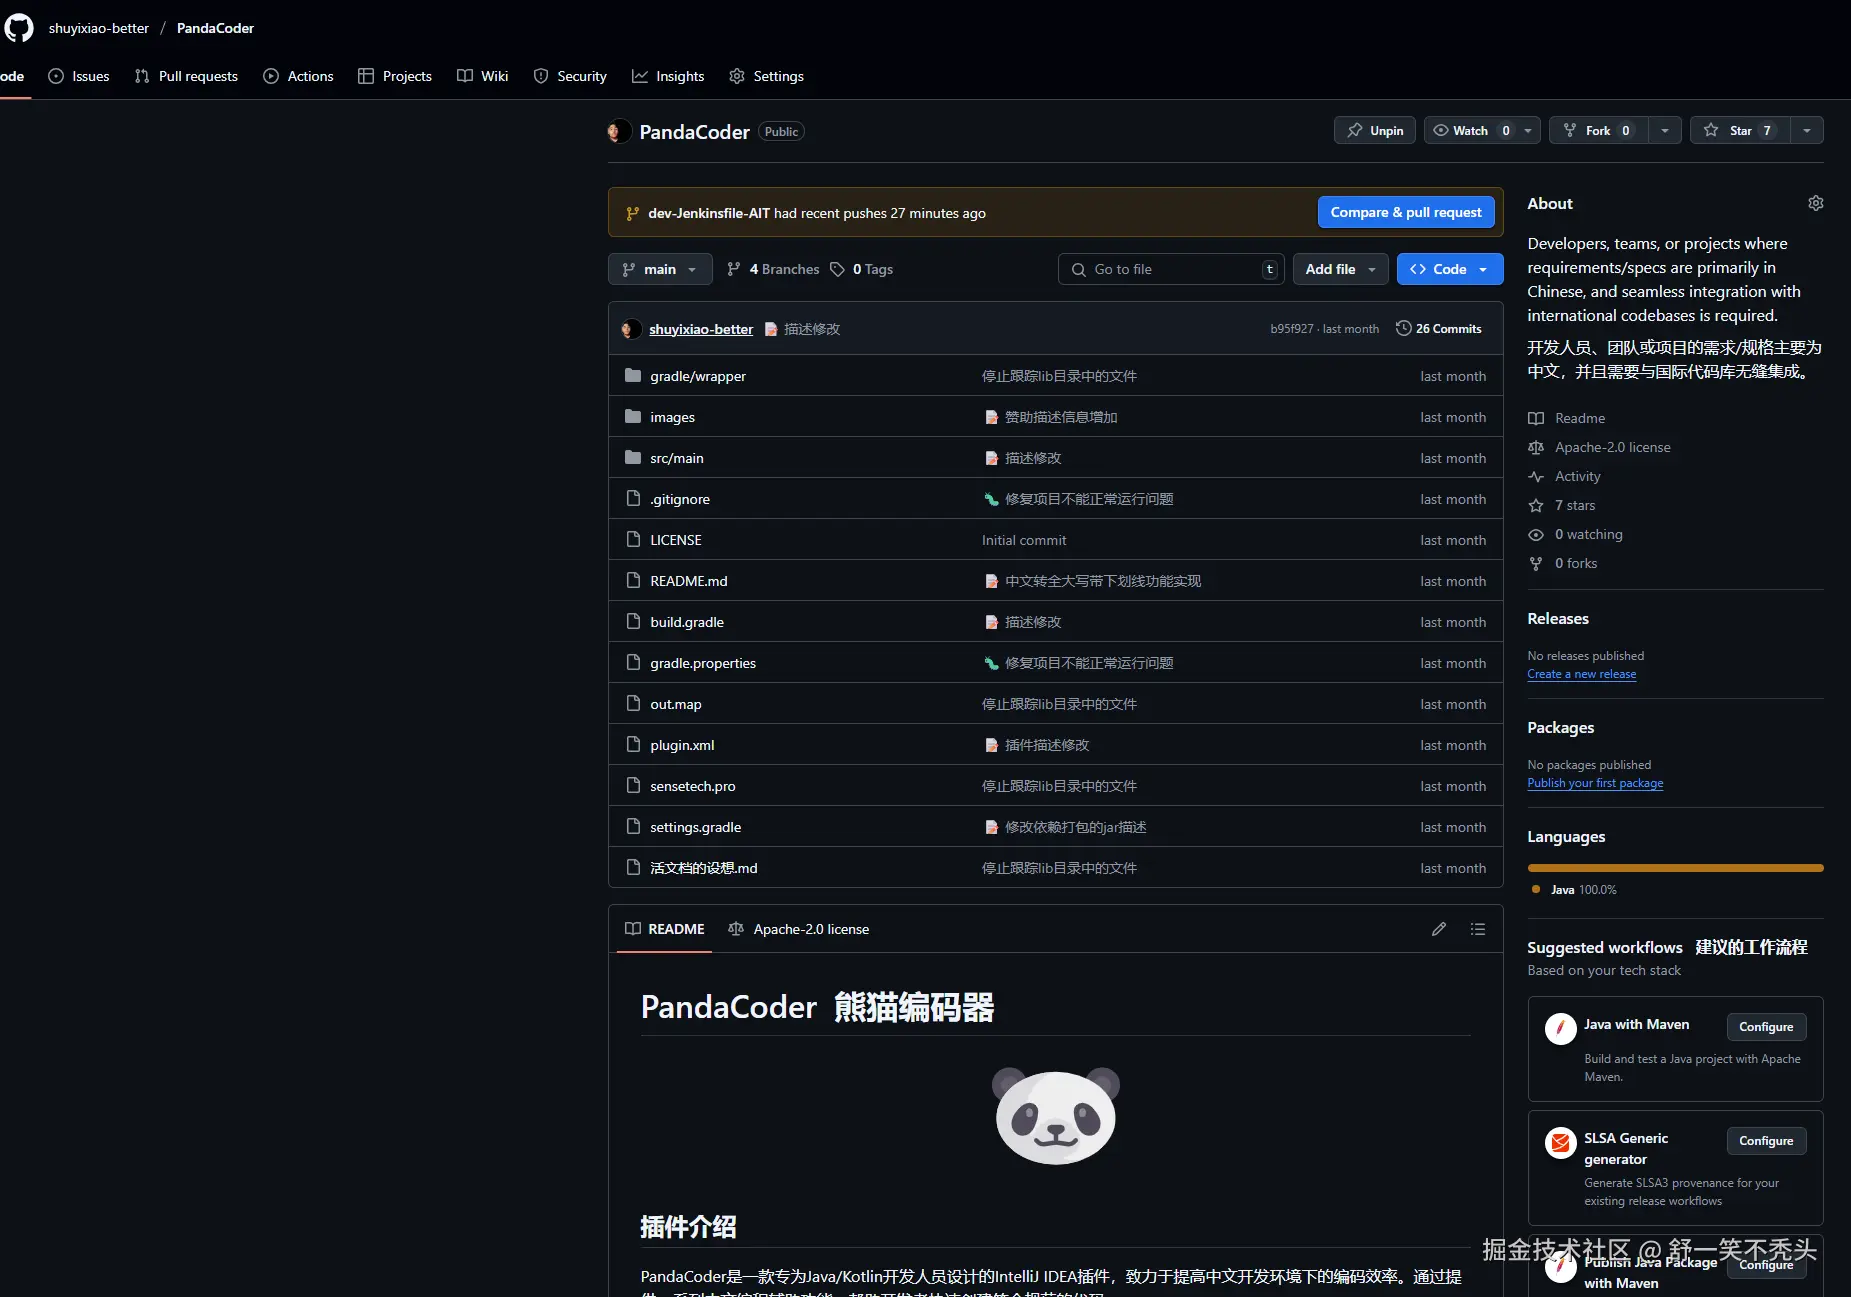Image resolution: width=1851 pixels, height=1297 pixels.
Task: Click the images folder icon
Action: click(633, 417)
